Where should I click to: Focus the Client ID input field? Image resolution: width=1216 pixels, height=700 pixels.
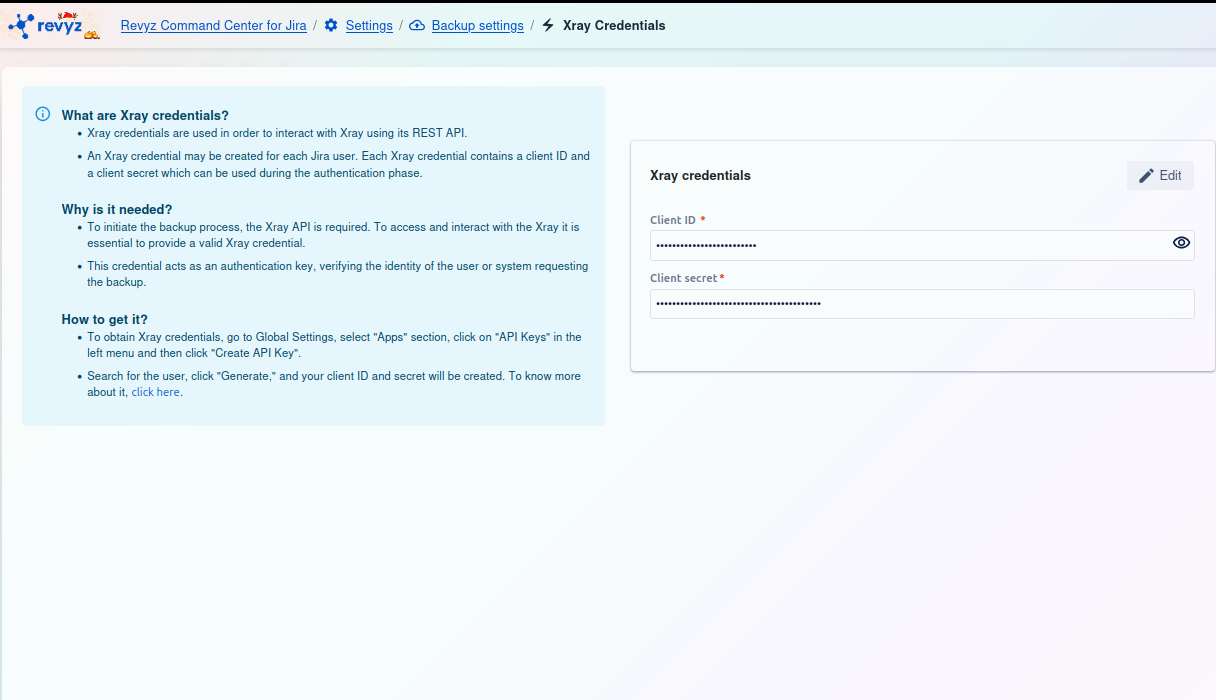pos(905,245)
